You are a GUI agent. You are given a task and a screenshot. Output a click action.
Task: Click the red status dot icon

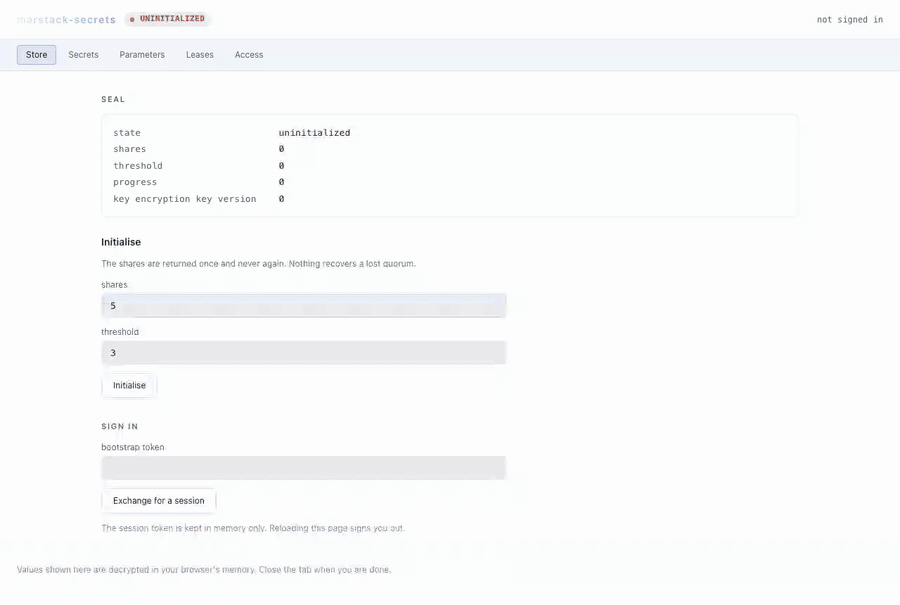[x=132, y=19]
